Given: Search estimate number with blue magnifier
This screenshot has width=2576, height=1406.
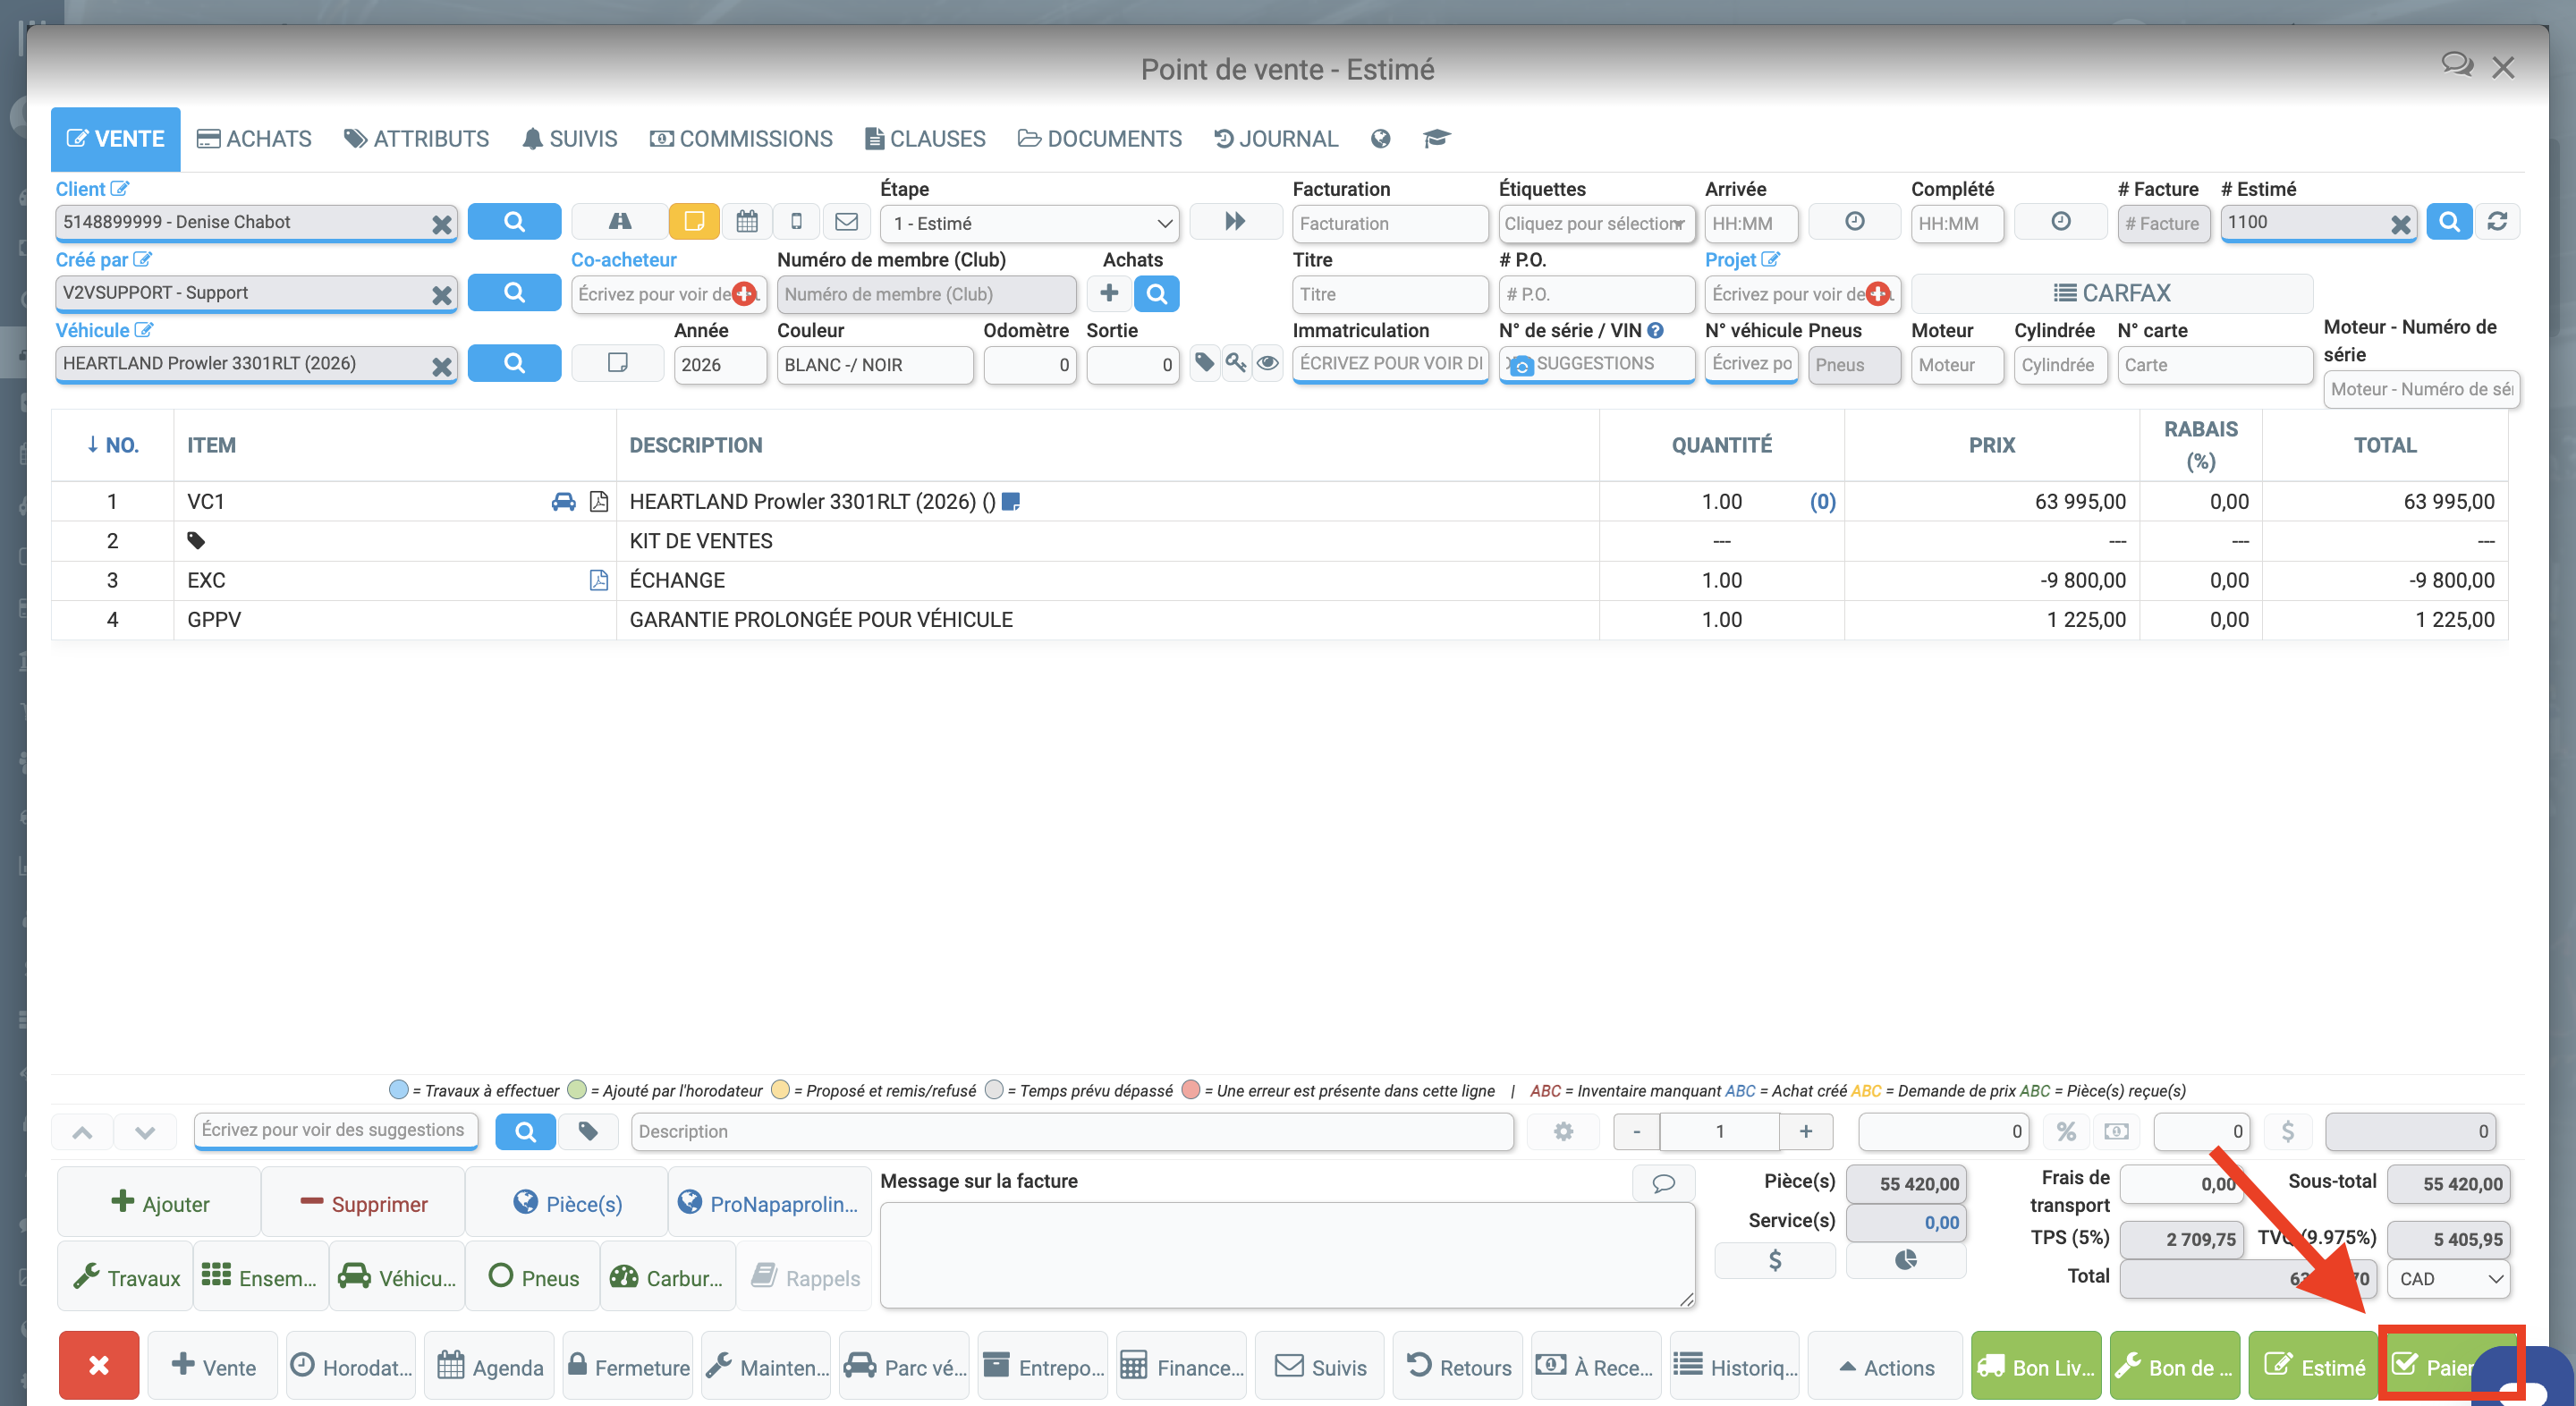Looking at the screenshot, I should click(2449, 222).
